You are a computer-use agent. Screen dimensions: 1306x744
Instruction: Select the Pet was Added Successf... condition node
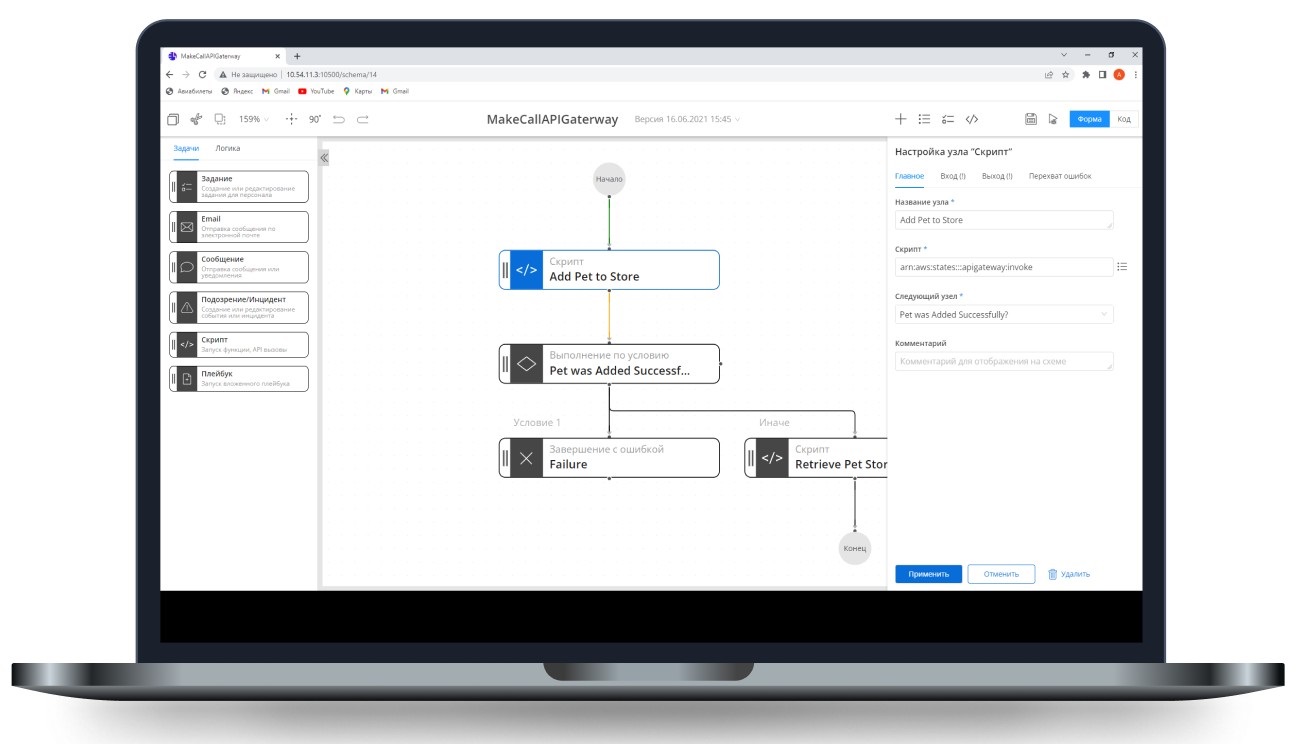click(x=609, y=364)
